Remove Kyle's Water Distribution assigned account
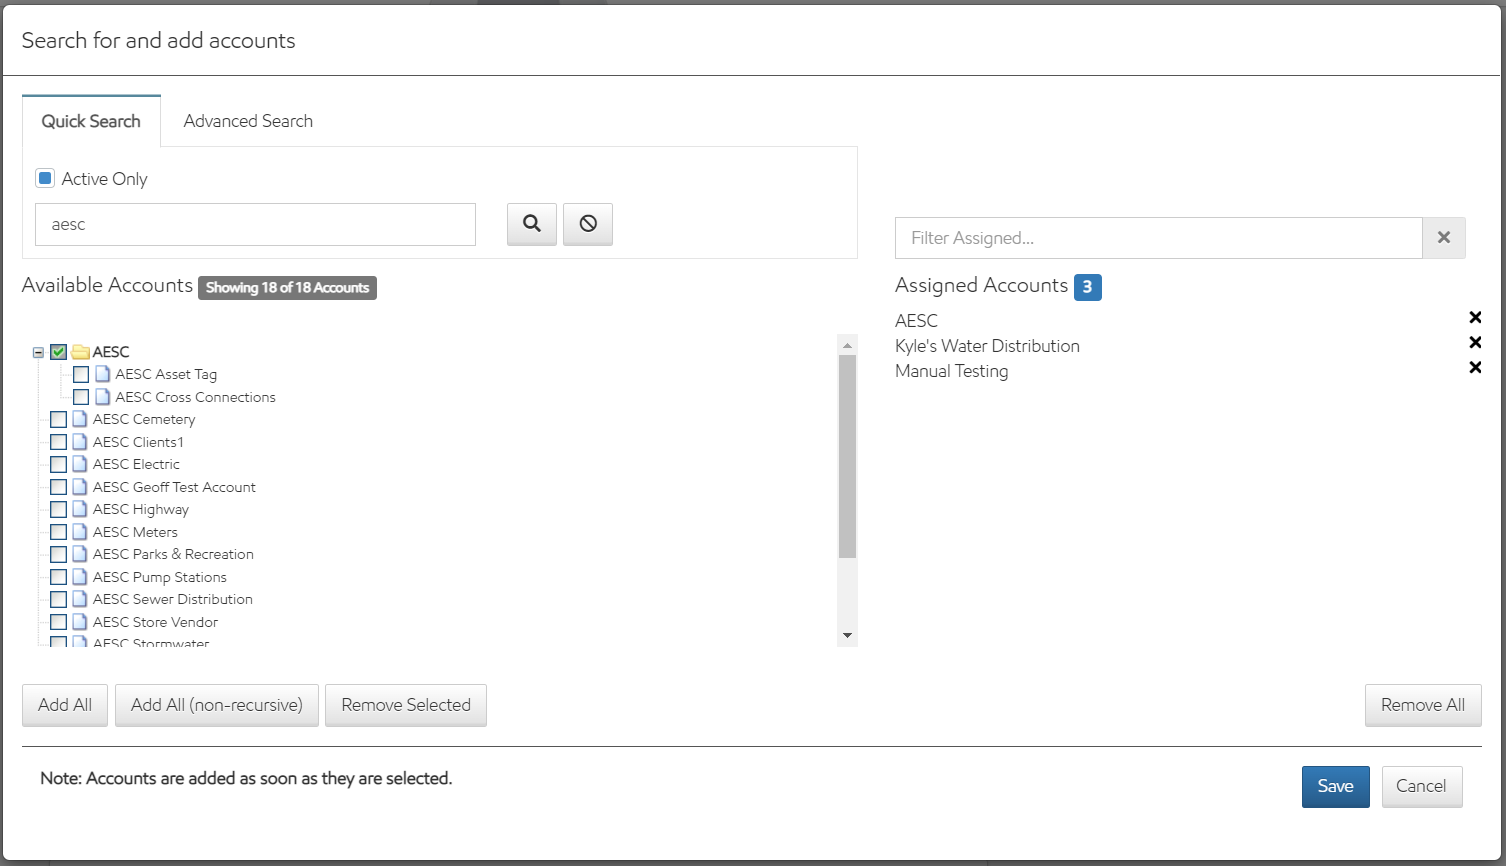Screen dimensions: 1506x866 1474,343
